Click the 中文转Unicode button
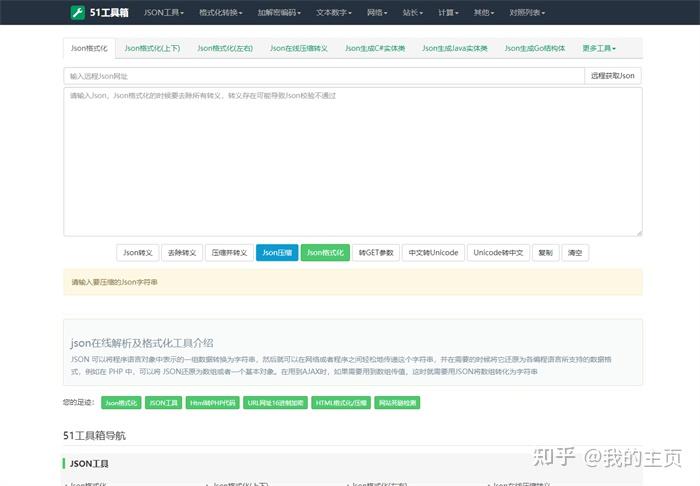Image resolution: width=700 pixels, height=486 pixels. tap(433, 253)
